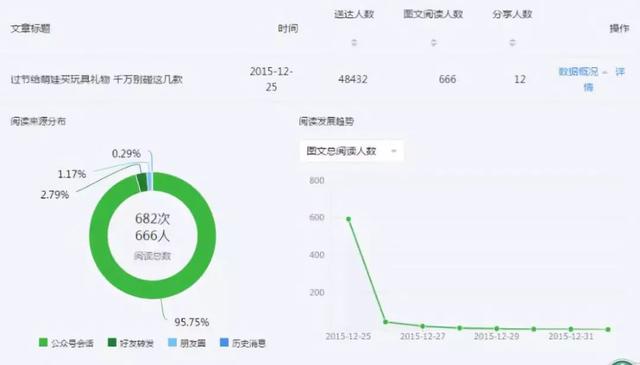Click the 48432 delivered count cell

353,79
